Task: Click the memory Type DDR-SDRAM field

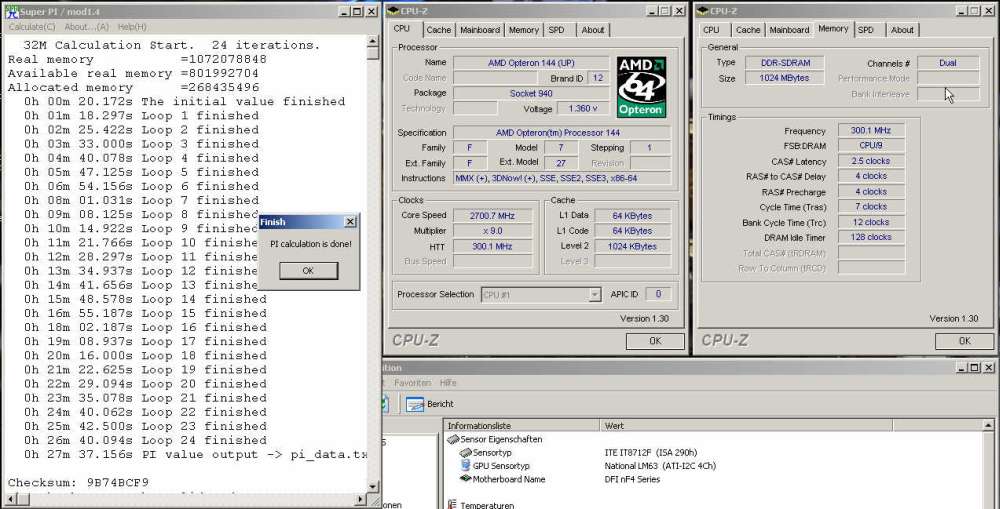Action: [784, 63]
